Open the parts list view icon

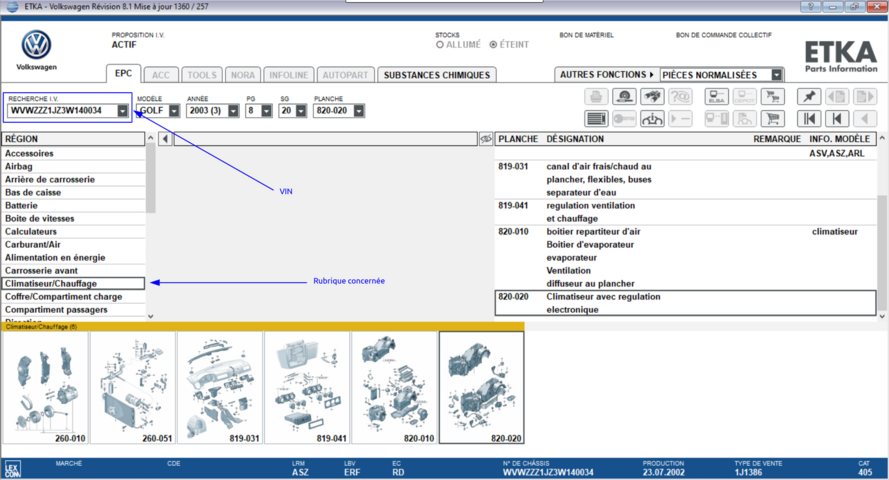596,119
